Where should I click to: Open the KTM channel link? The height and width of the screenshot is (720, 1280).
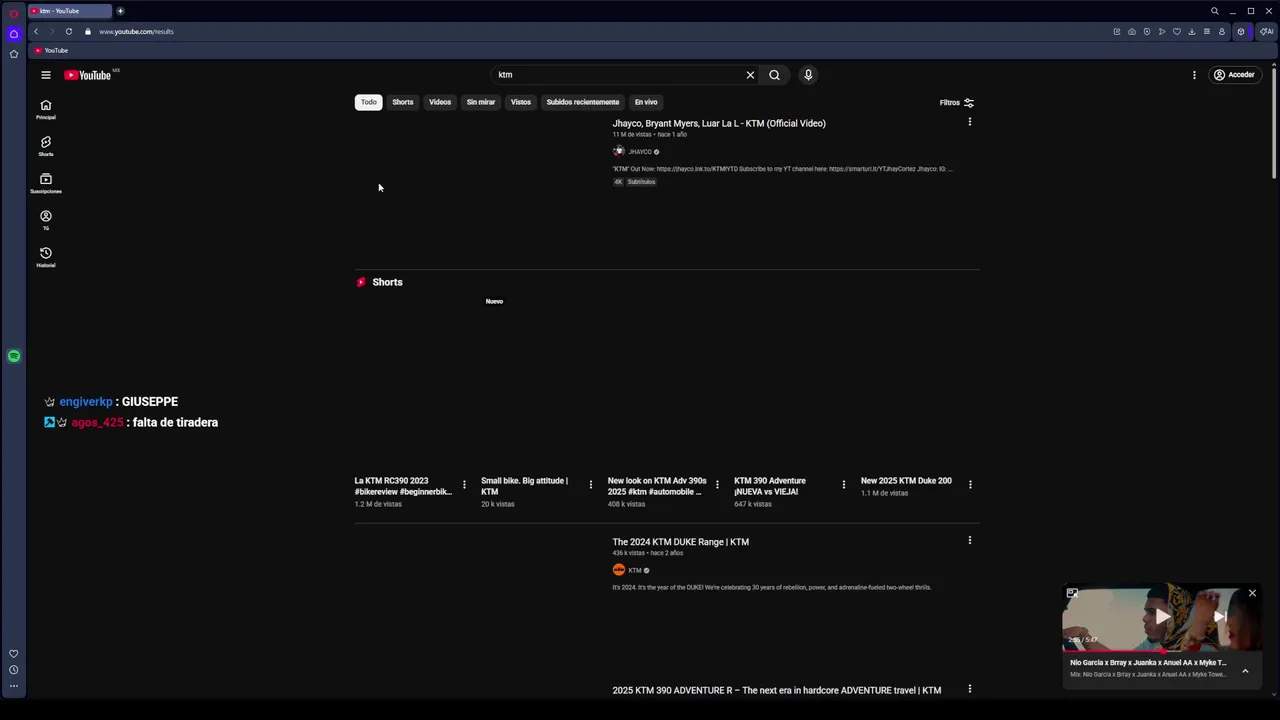coord(635,570)
